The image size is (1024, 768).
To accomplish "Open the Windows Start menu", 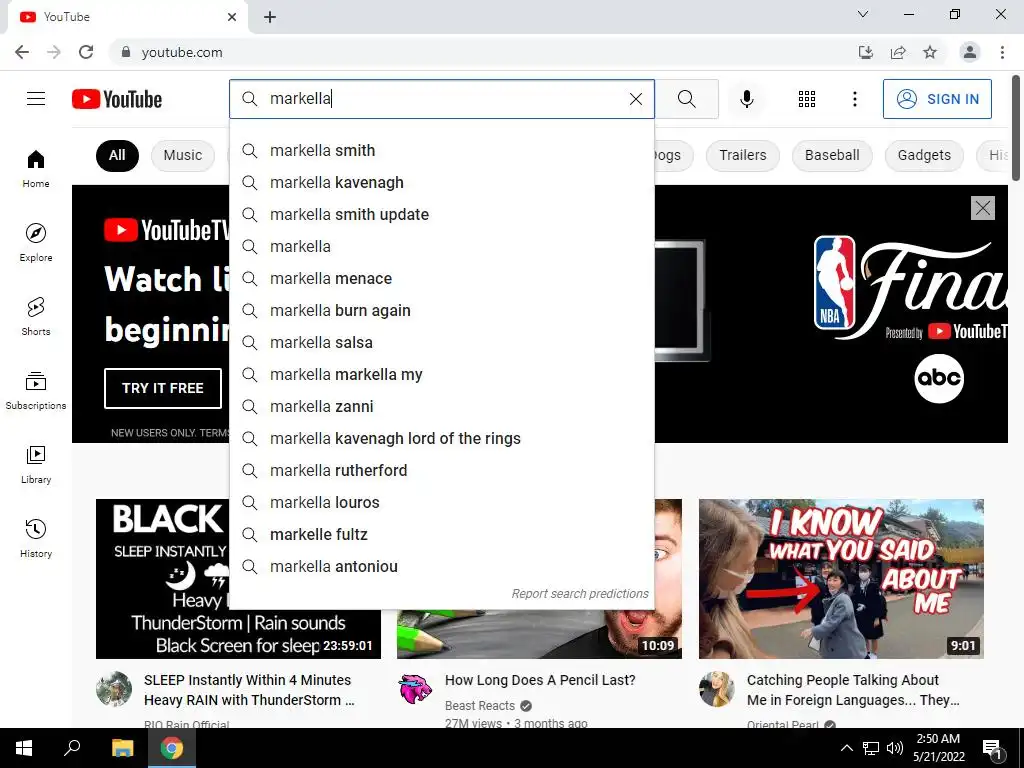I will coord(24,748).
